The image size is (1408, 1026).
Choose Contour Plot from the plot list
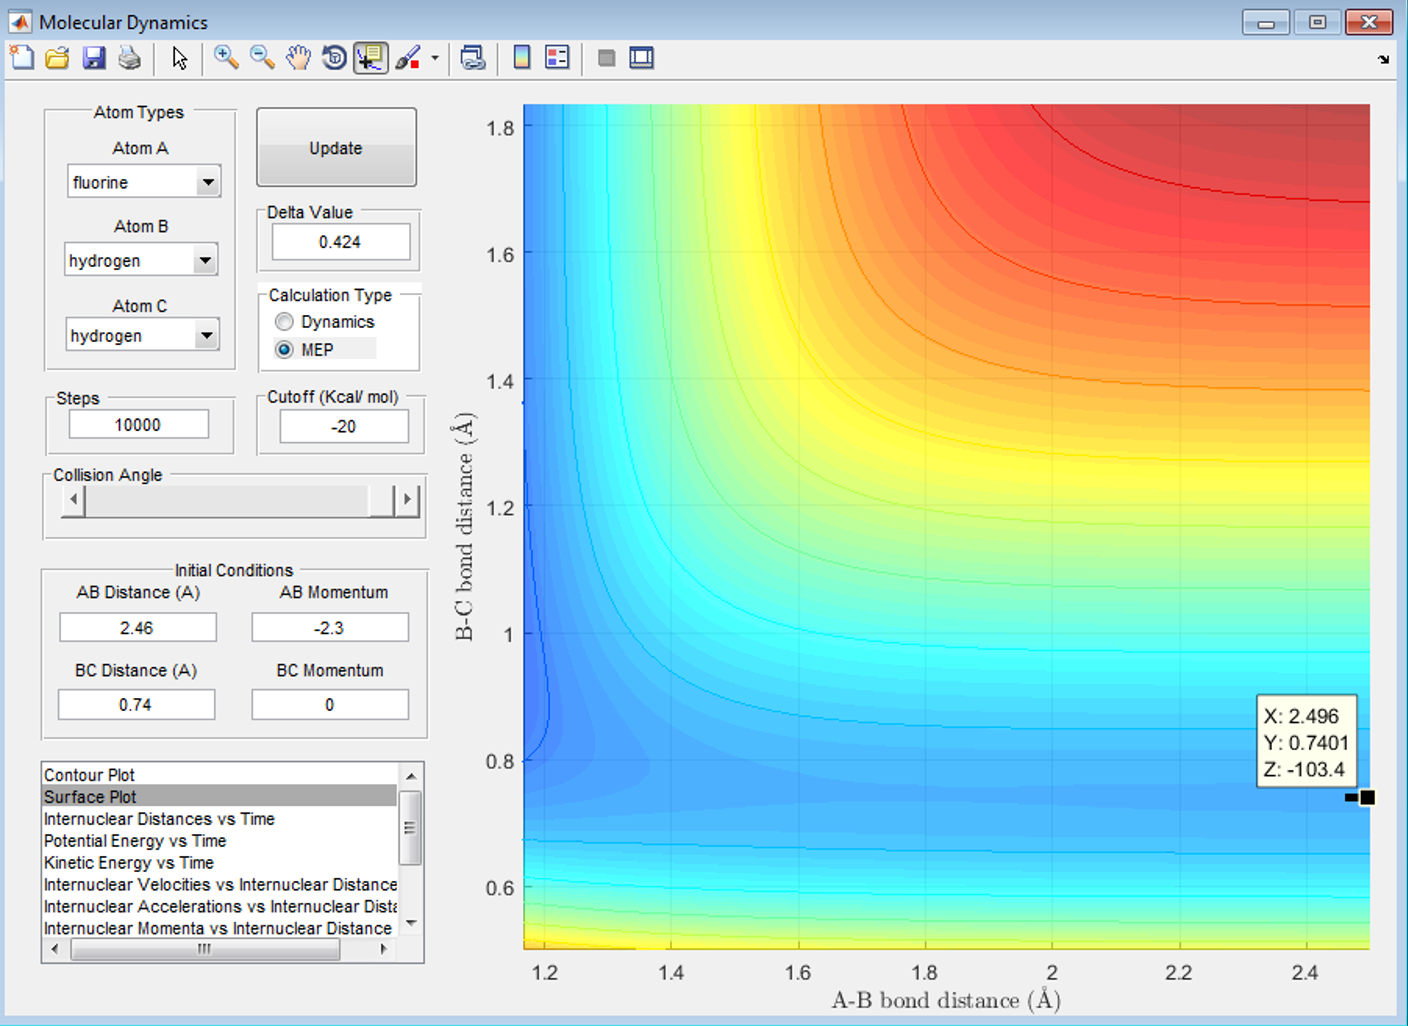pos(90,775)
